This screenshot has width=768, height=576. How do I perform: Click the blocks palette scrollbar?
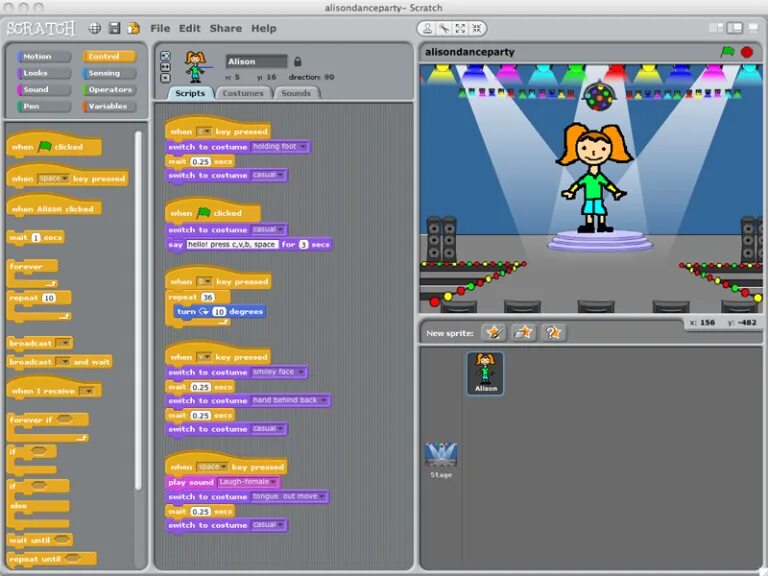pyautogui.click(x=138, y=310)
